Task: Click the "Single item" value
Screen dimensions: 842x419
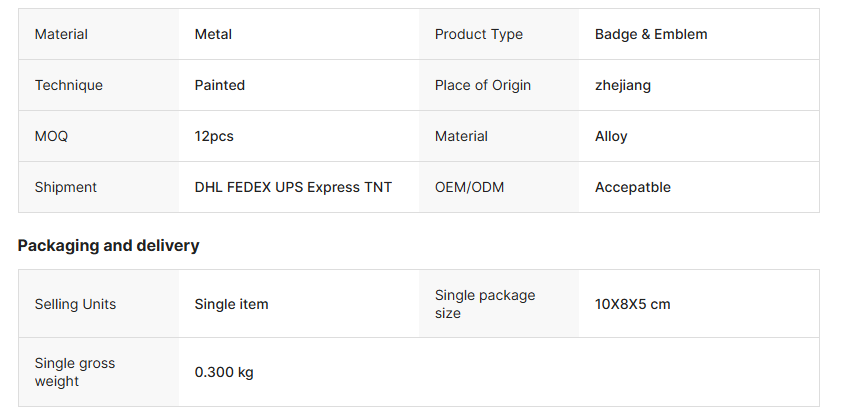Action: (x=231, y=304)
